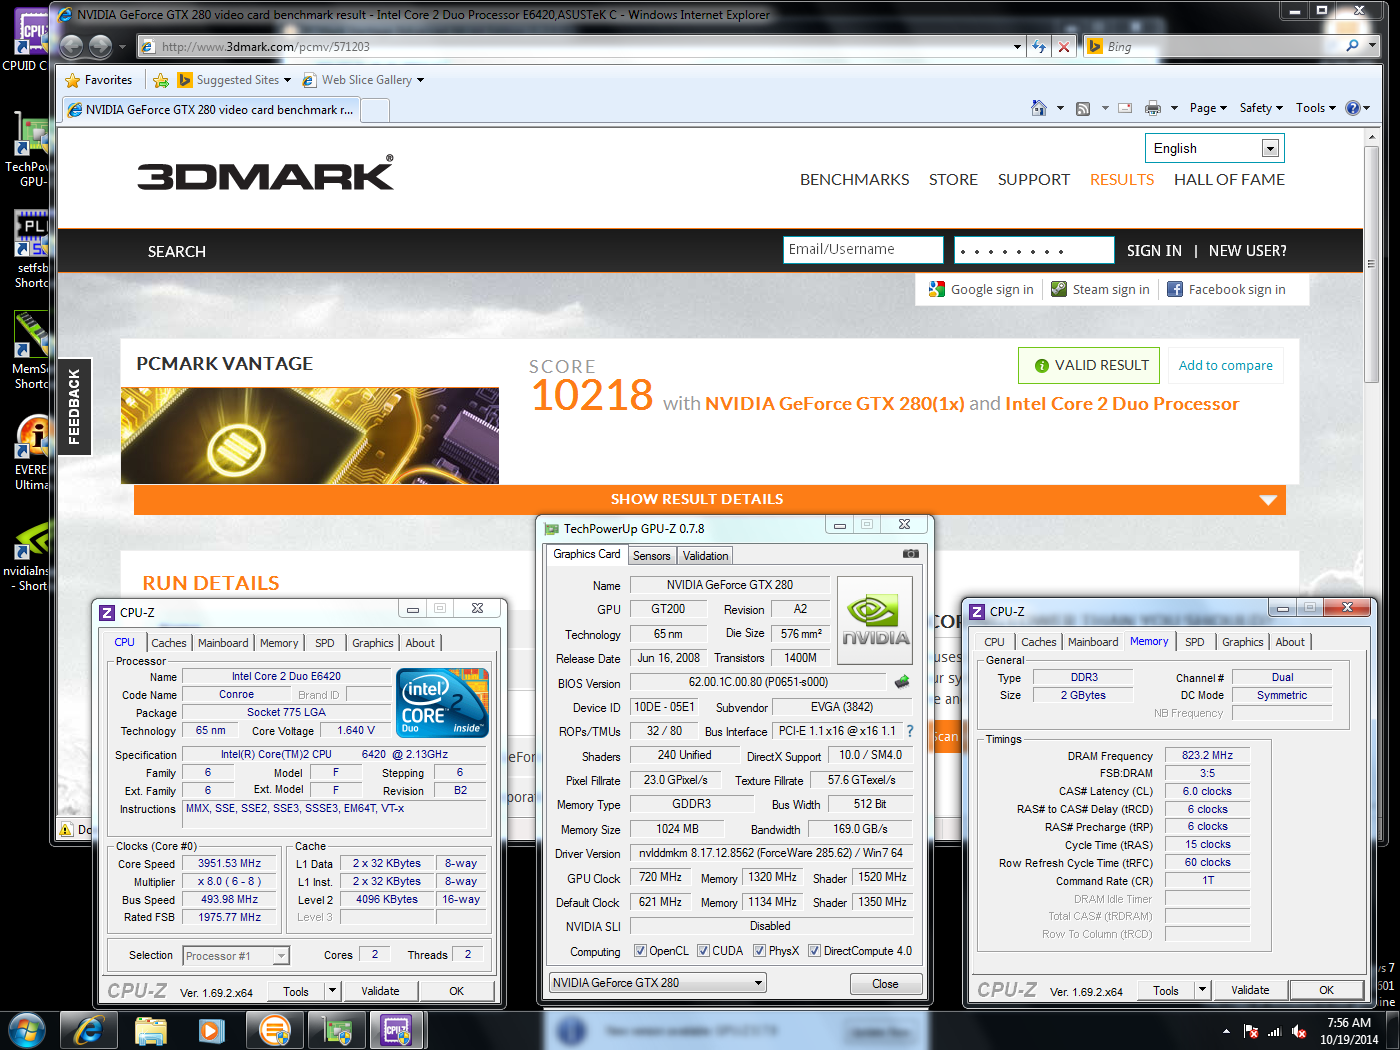Screen dimensions: 1400x1050
Task: Click the Refresh icon in address bar
Action: coord(1039,46)
